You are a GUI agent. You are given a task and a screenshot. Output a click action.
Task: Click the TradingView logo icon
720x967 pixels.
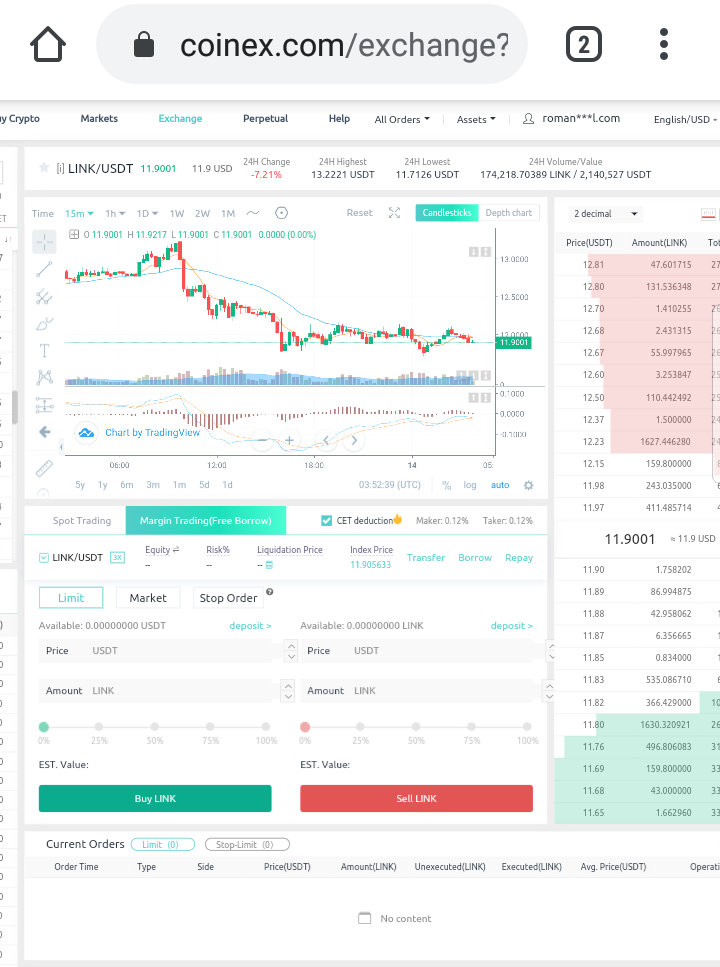click(86, 432)
